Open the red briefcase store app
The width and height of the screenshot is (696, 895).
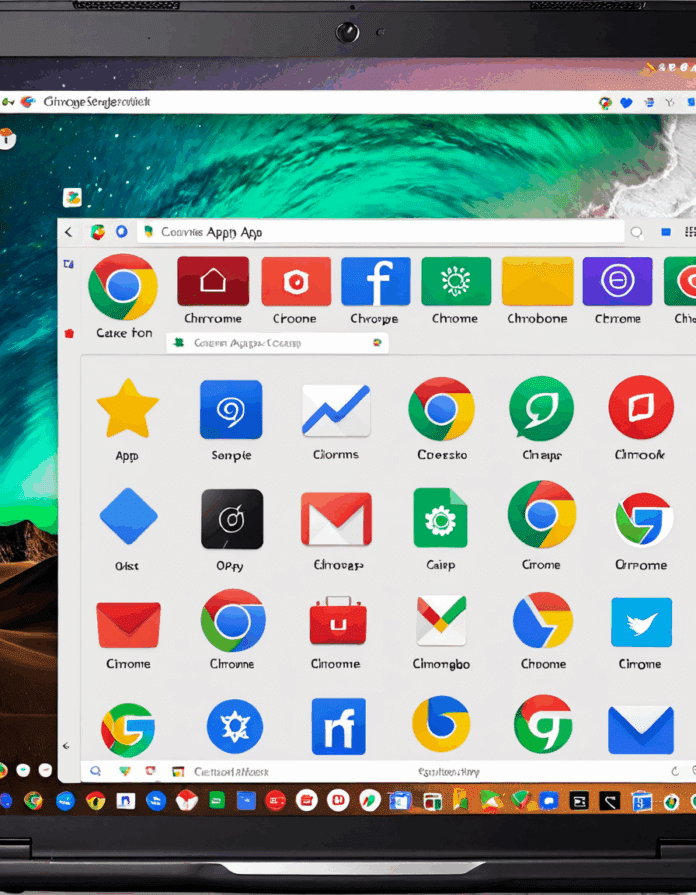(338, 620)
